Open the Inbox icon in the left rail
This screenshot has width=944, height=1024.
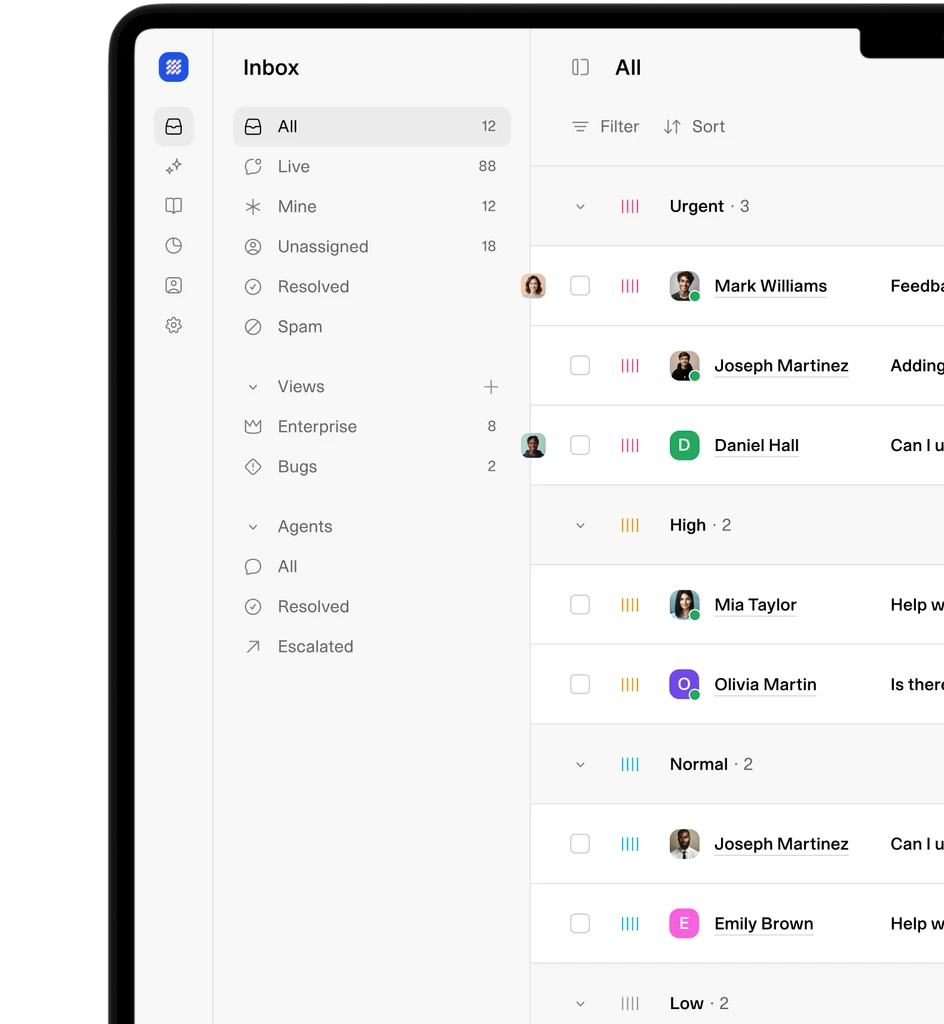174,127
